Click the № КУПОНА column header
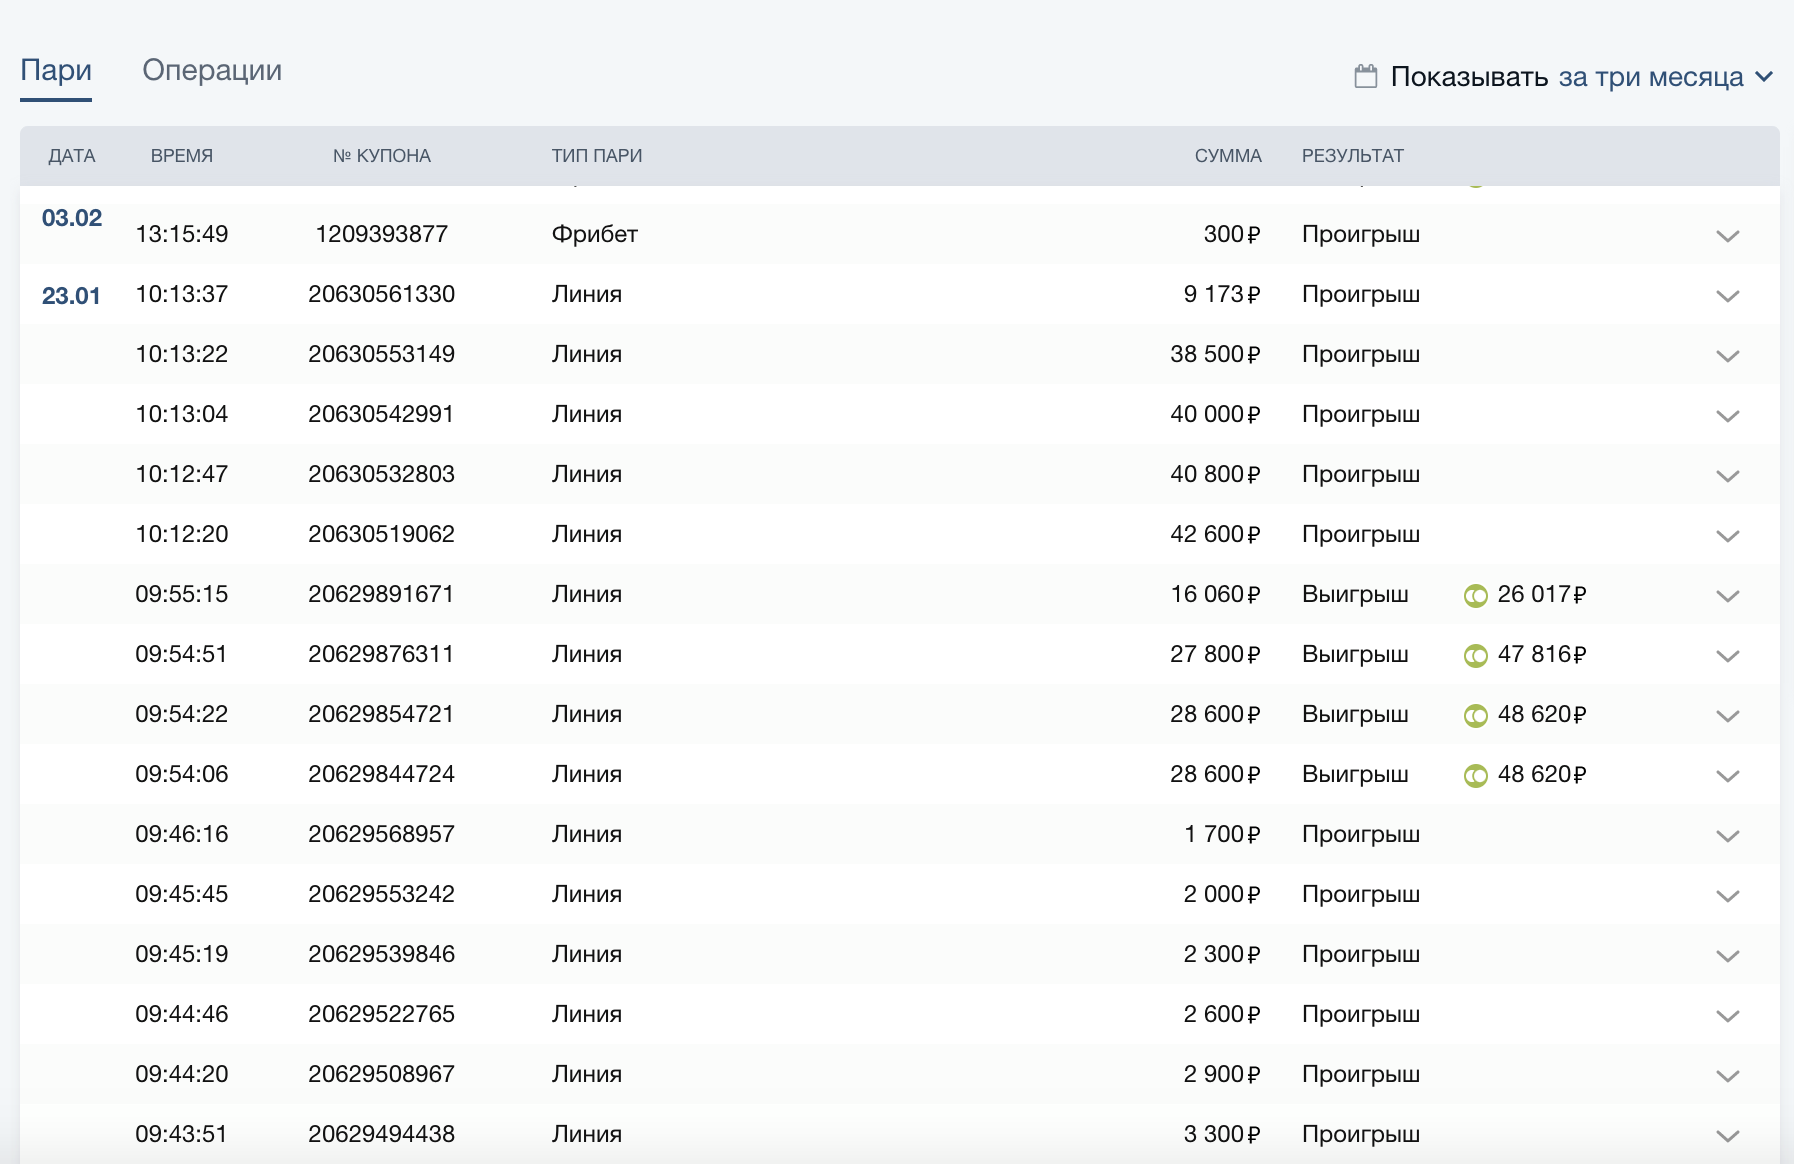This screenshot has height=1164, width=1794. [x=381, y=156]
